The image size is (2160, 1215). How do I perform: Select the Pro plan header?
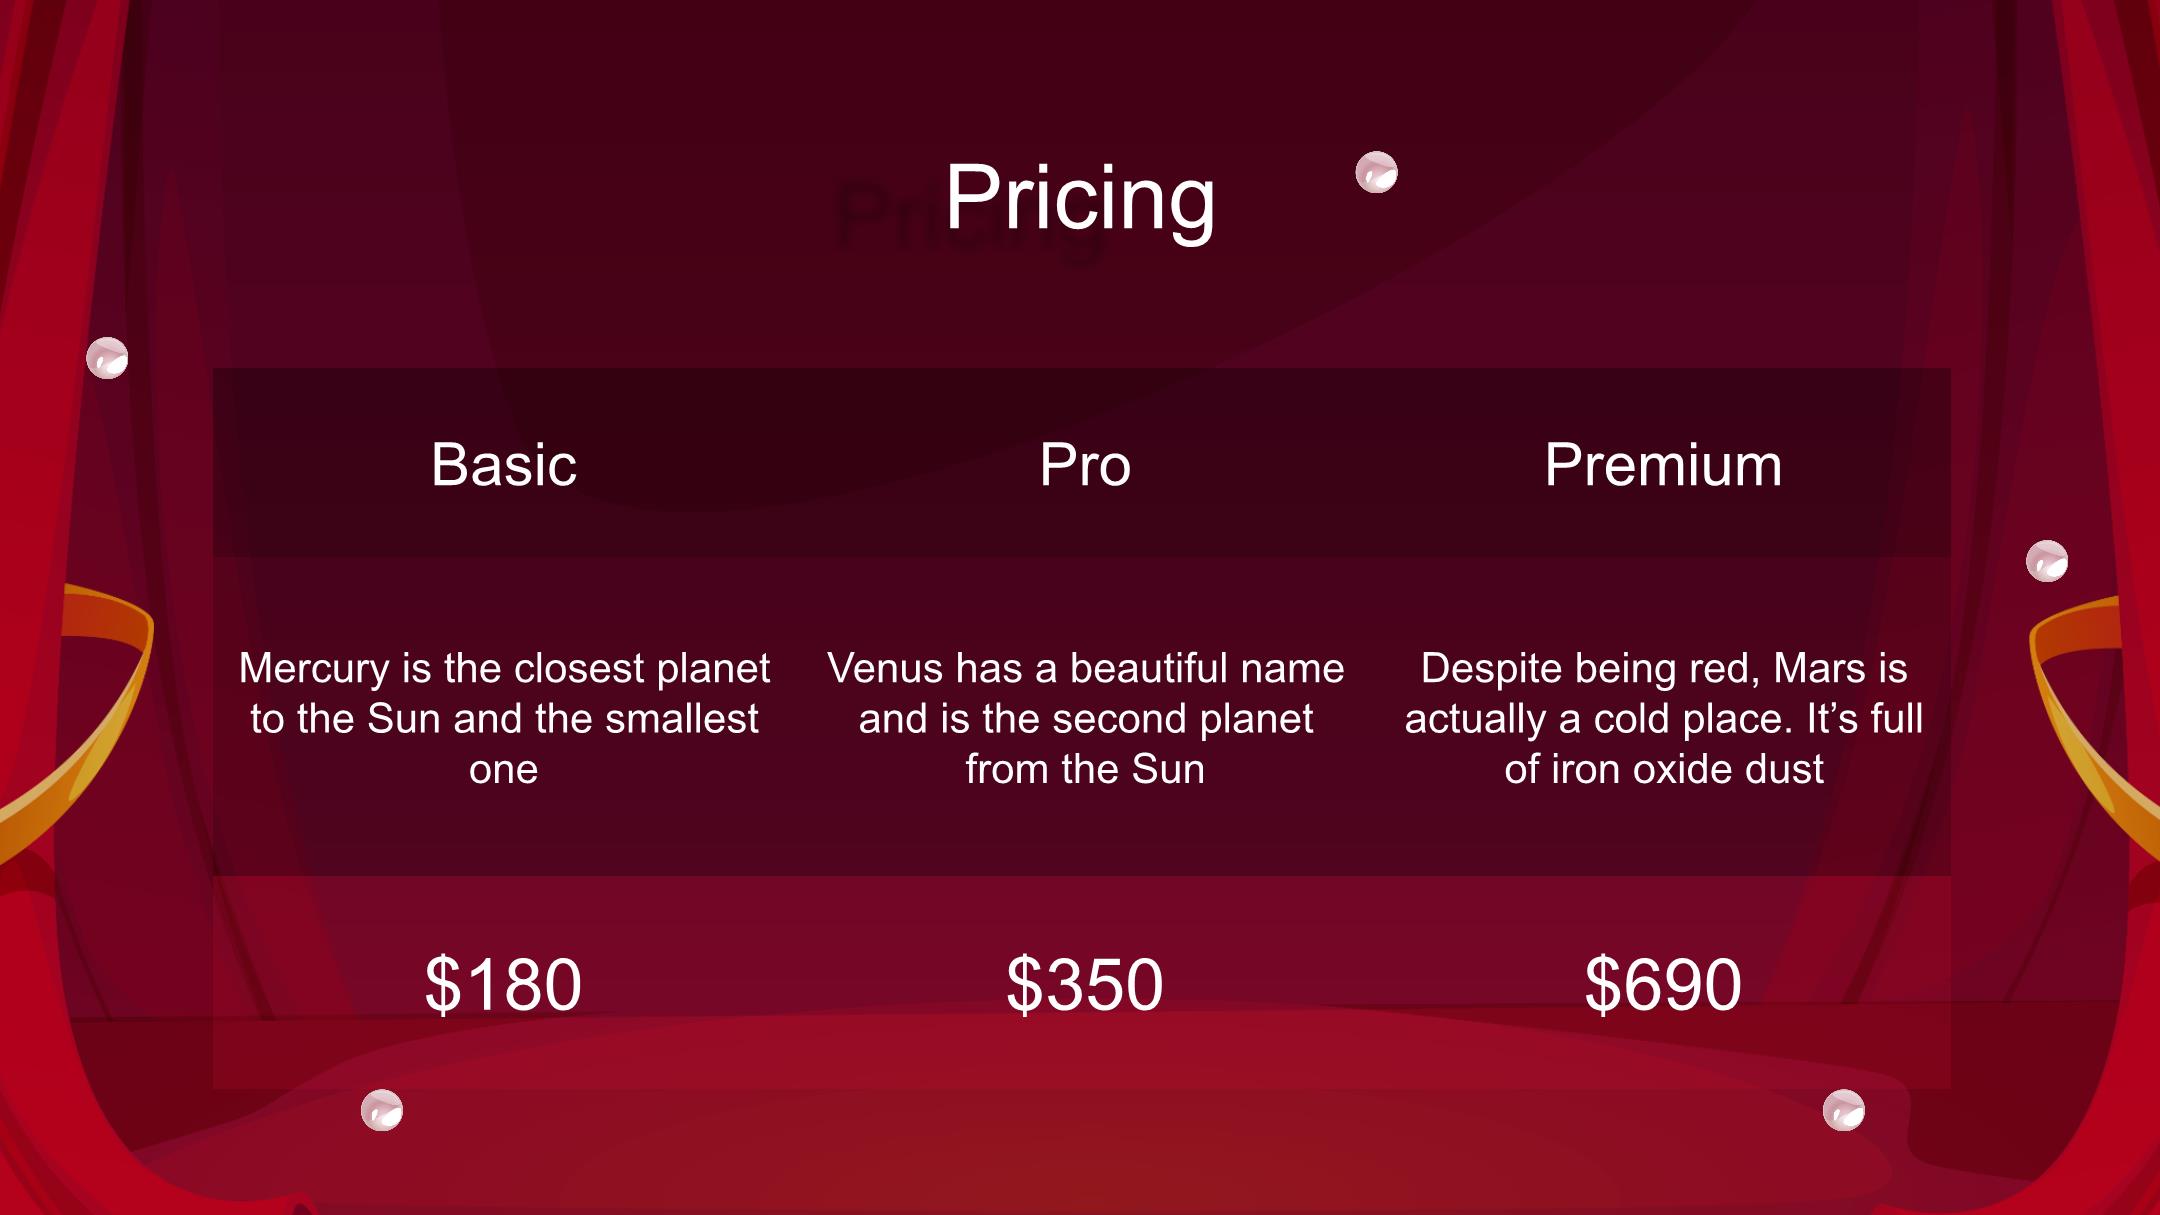click(1085, 465)
